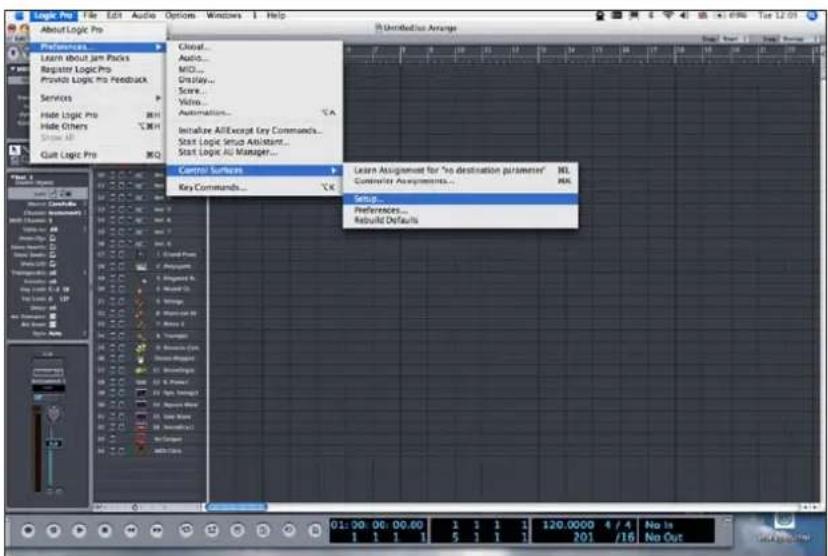Click the channel strip volume fader
The width and height of the screenshot is (828, 556).
[53, 443]
